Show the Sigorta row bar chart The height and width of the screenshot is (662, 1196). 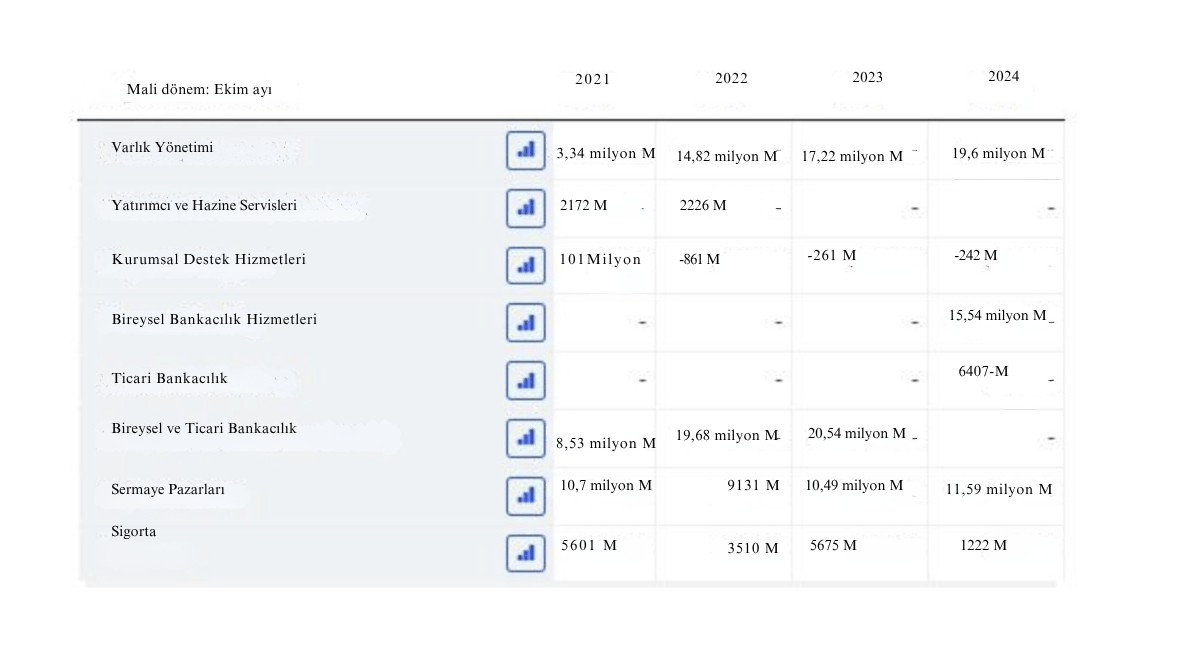tap(525, 552)
